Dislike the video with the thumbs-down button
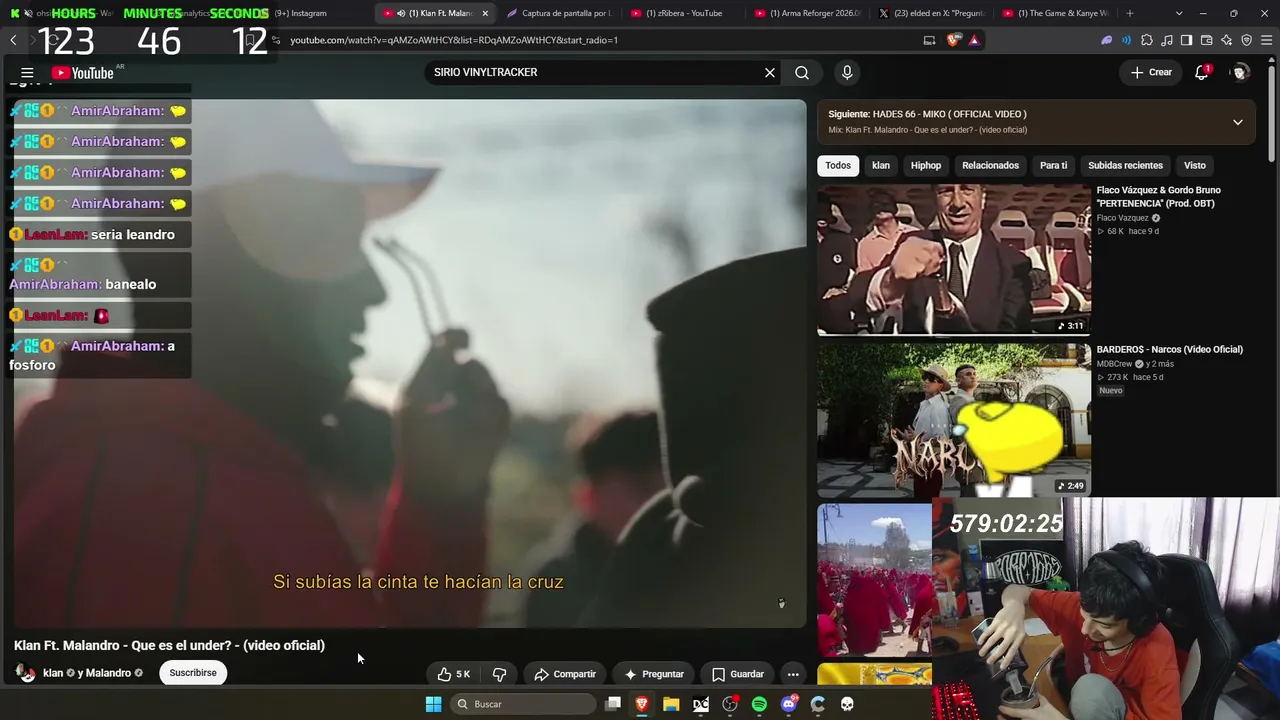The height and width of the screenshot is (720, 1280). pyautogui.click(x=500, y=674)
